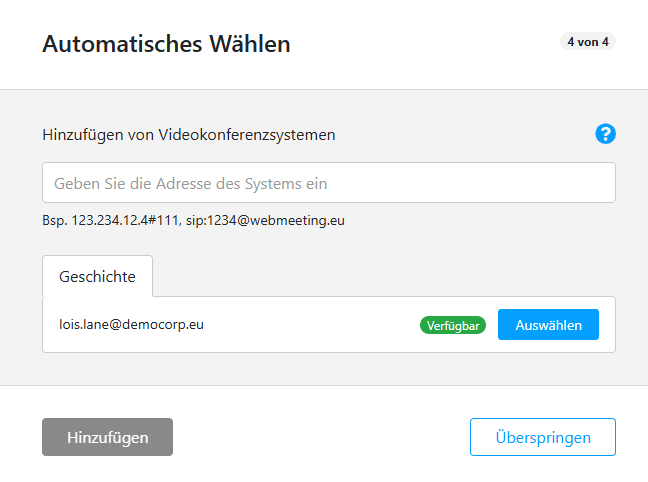Viewport: 648px width, 482px height.
Task: Skip this step with Überspringen
Action: coord(542,437)
